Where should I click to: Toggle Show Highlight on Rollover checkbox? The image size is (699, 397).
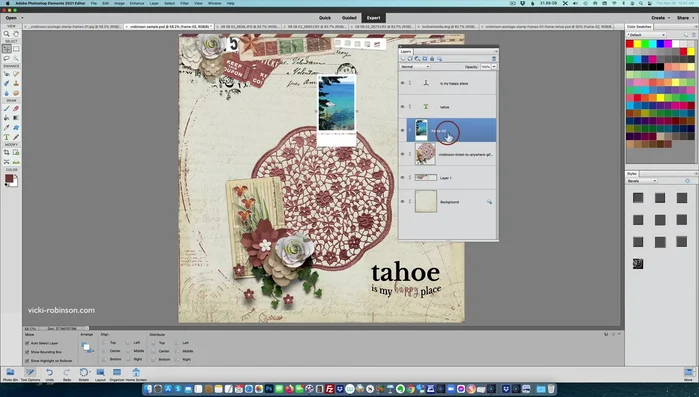coord(27,360)
